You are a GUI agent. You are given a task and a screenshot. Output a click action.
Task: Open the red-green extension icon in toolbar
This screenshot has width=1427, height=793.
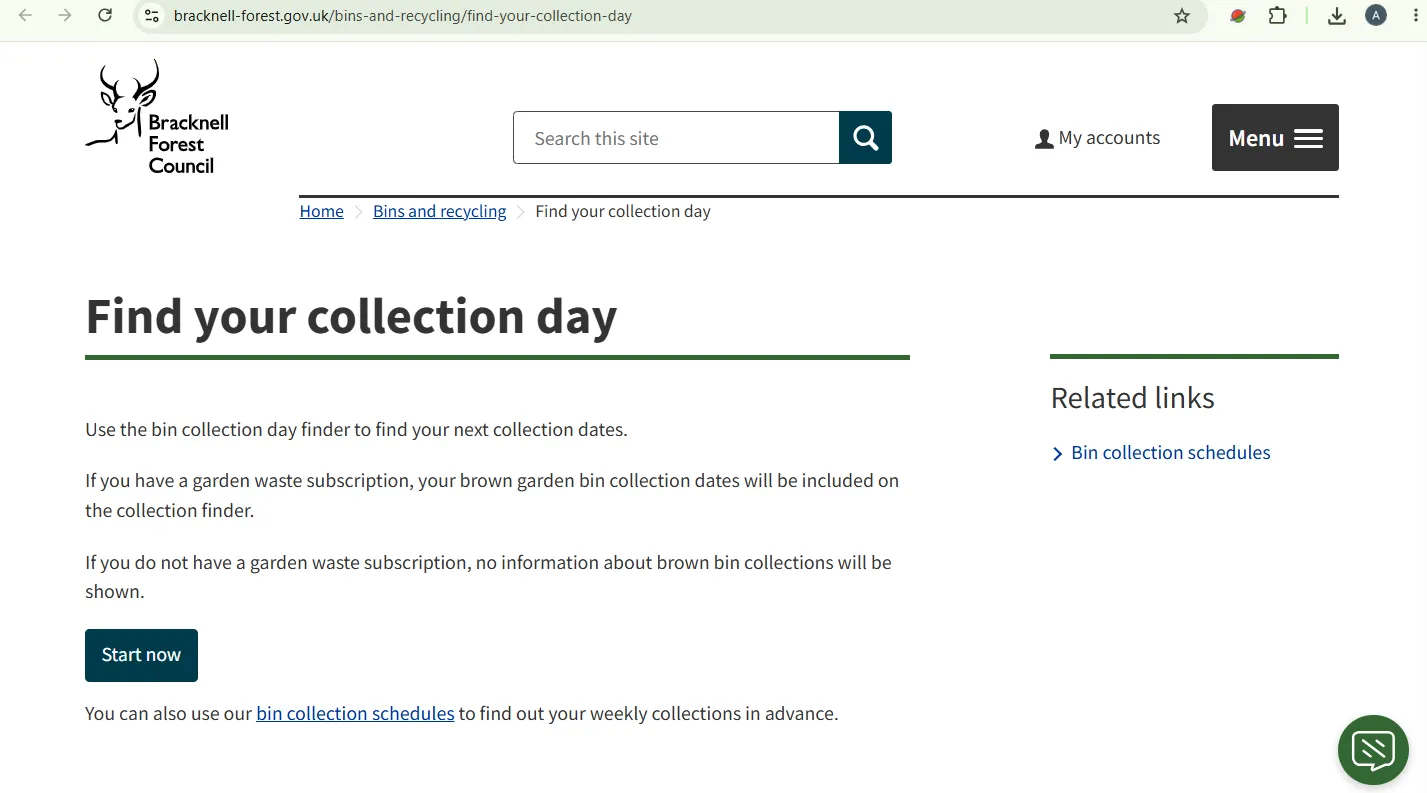point(1238,16)
